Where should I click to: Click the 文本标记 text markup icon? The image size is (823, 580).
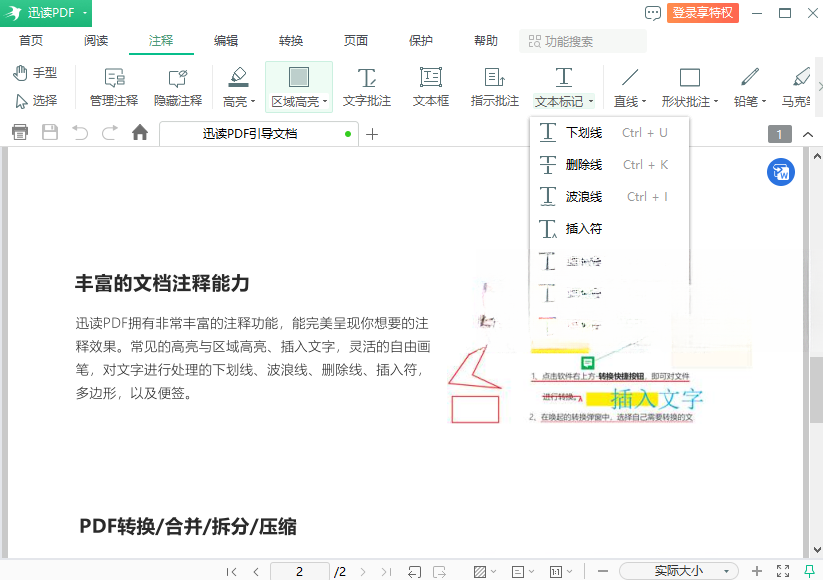pyautogui.click(x=564, y=78)
